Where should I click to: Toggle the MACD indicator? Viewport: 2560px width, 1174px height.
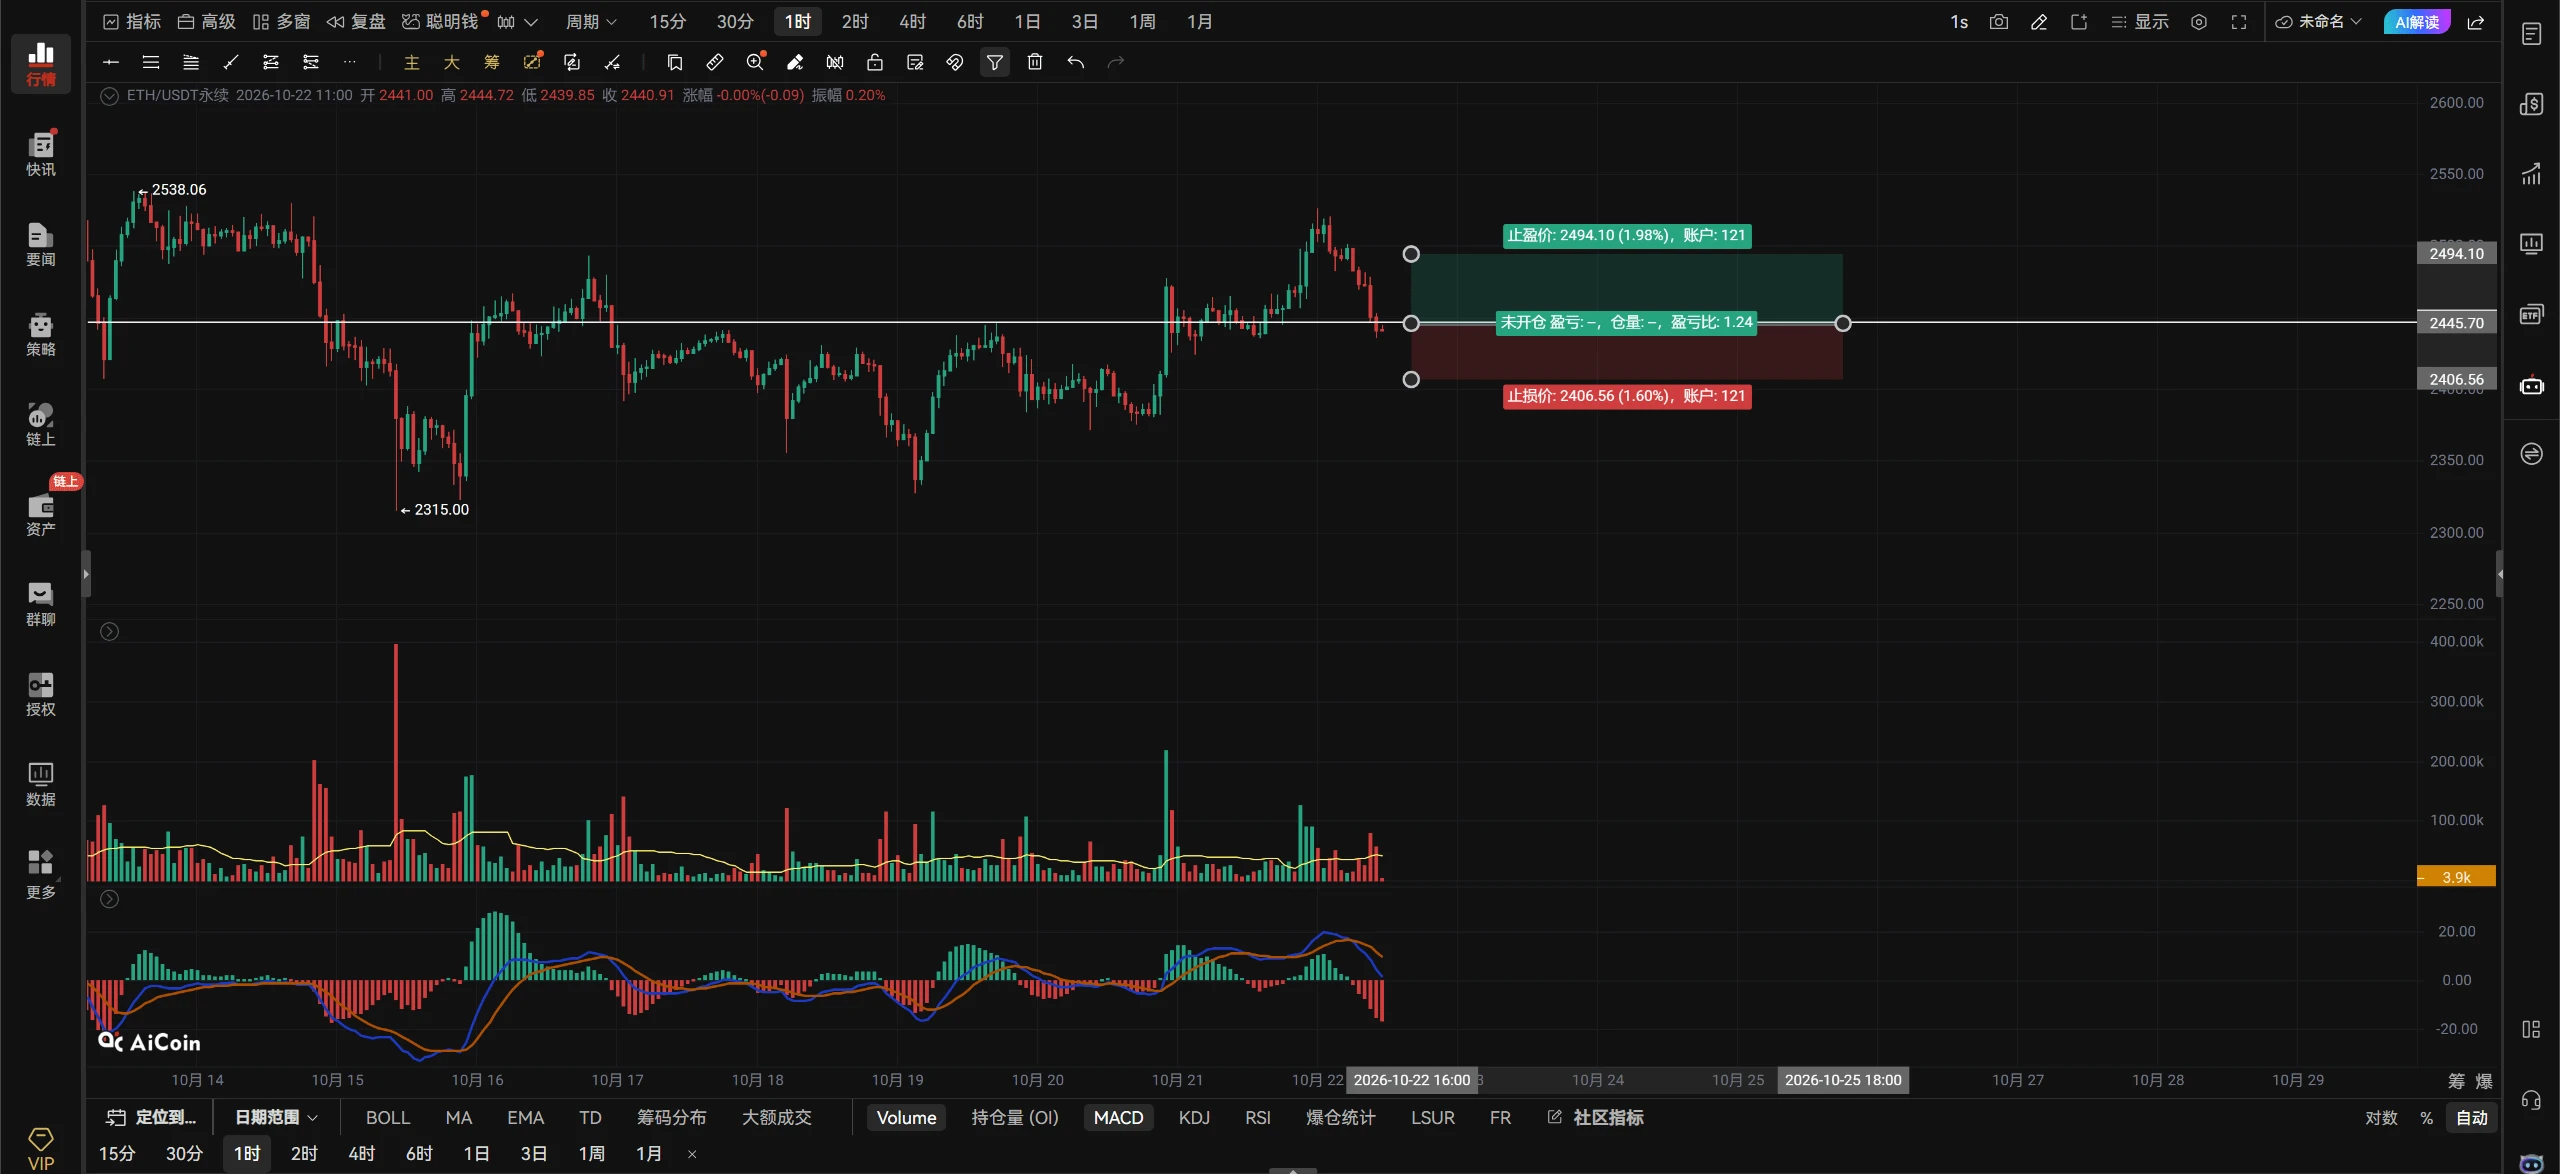[1118, 1117]
